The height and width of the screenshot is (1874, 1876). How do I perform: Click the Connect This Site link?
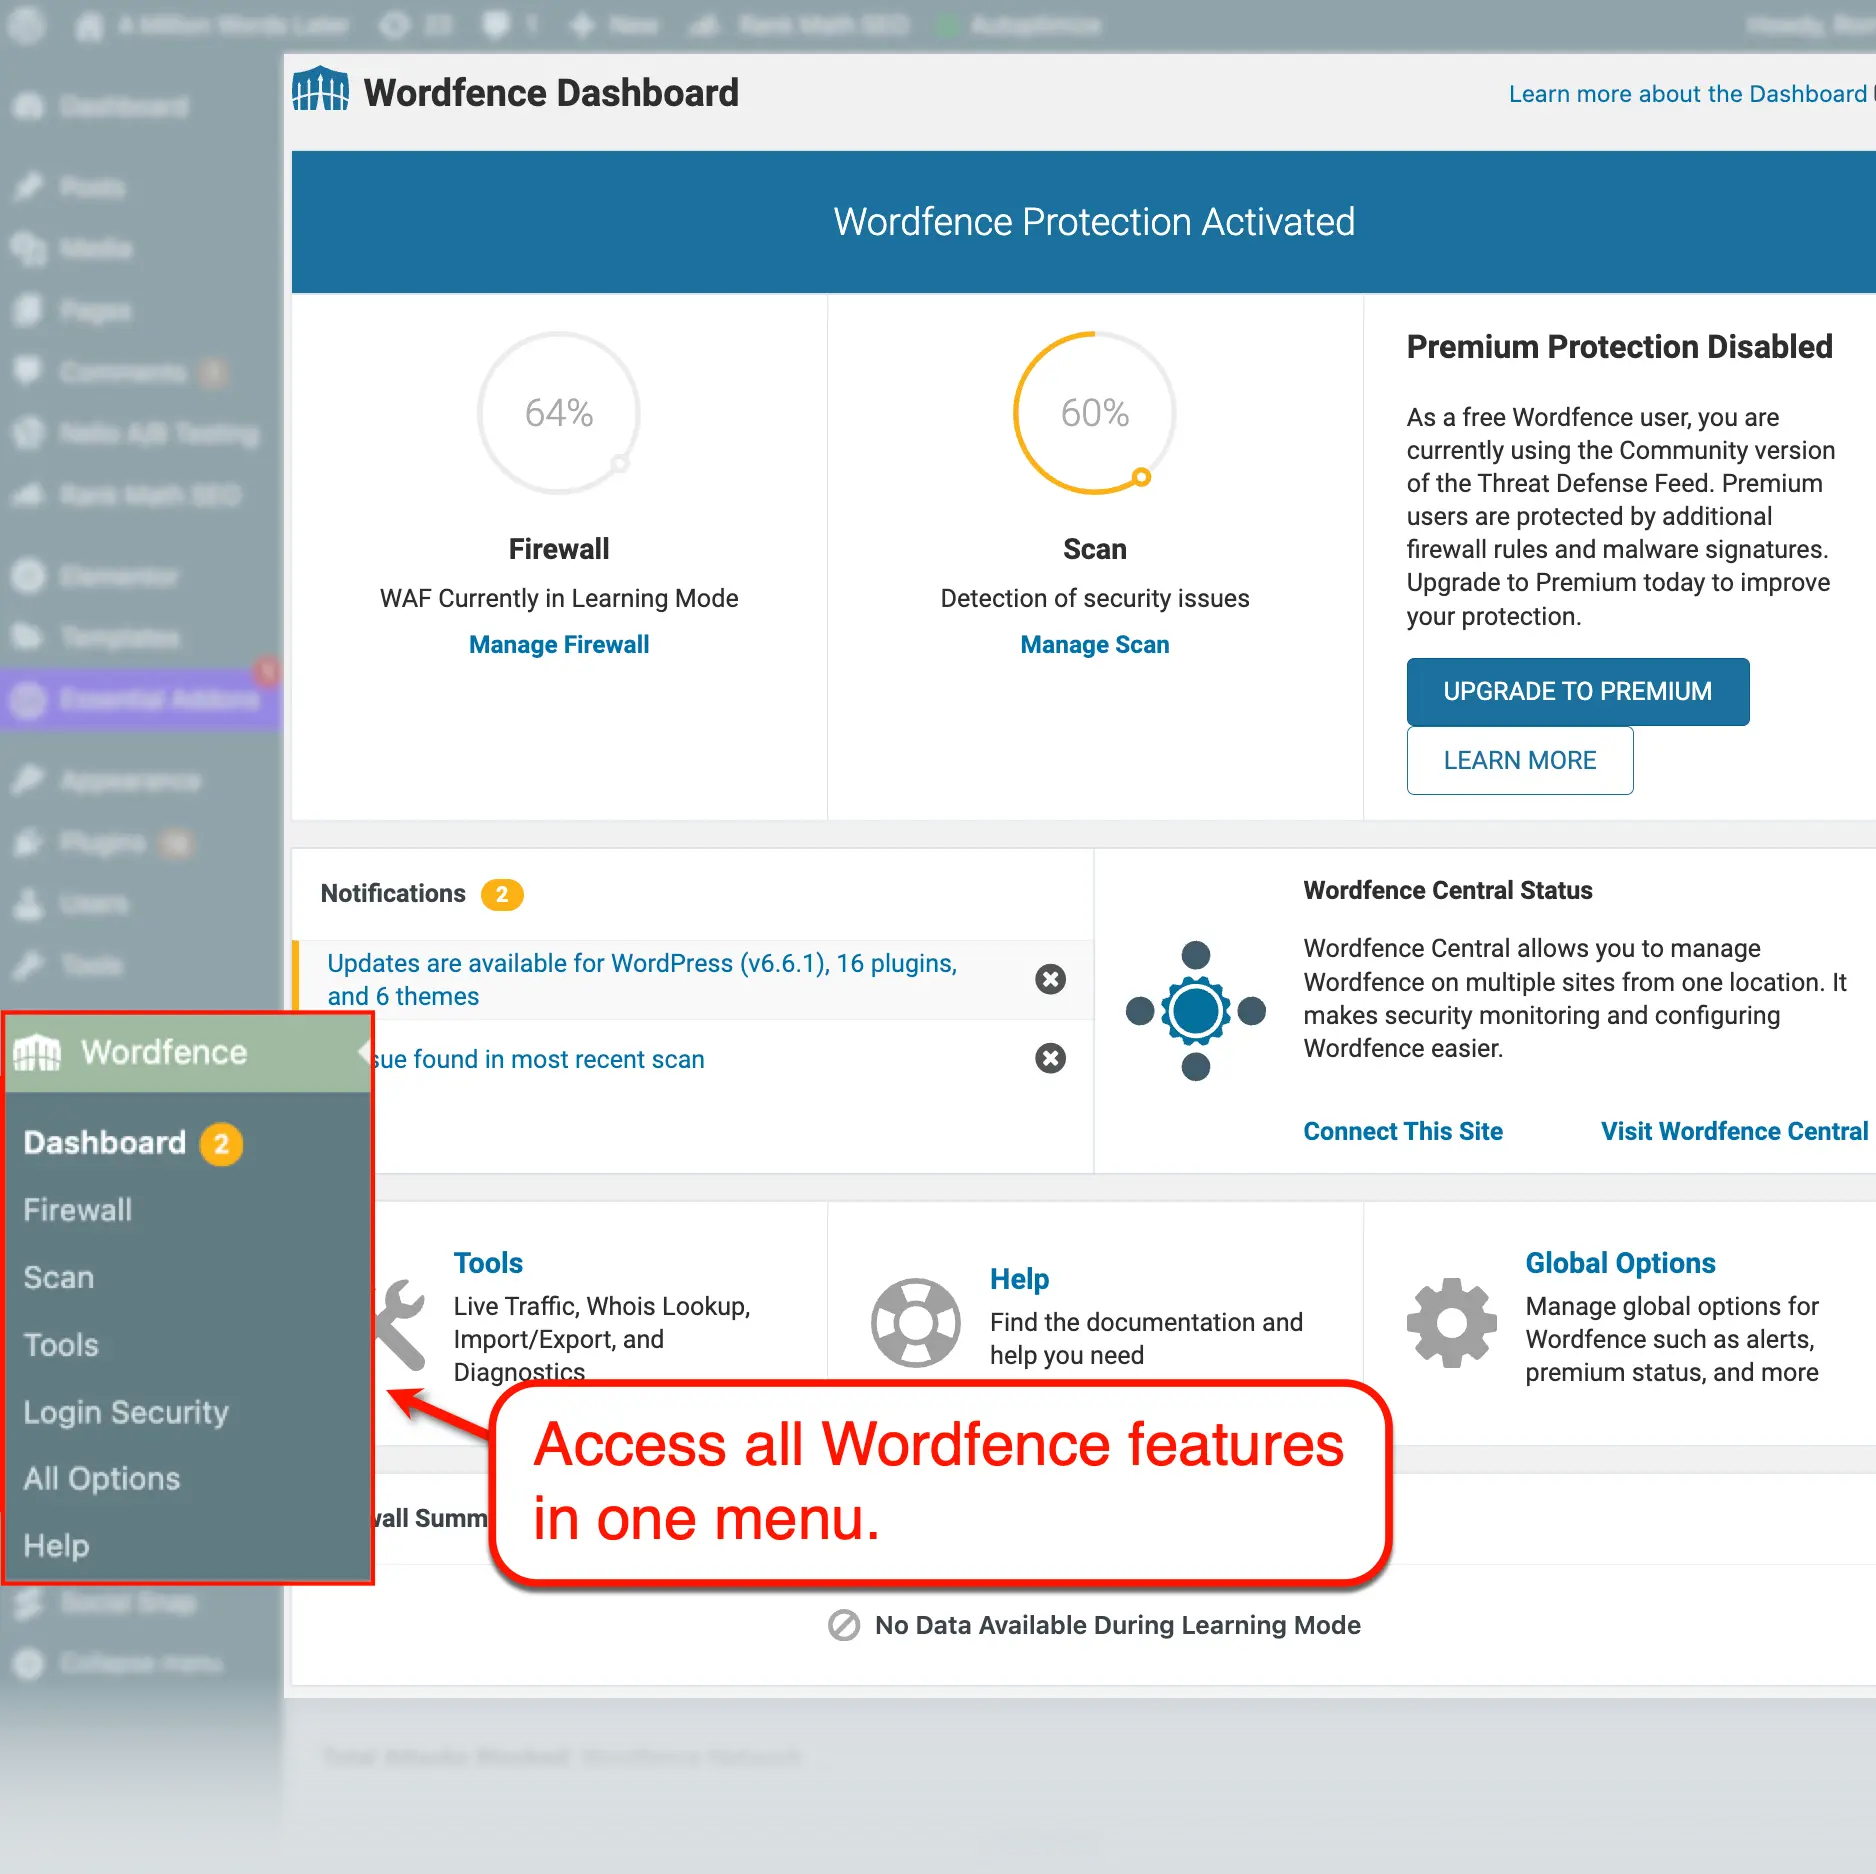pos(1402,1131)
